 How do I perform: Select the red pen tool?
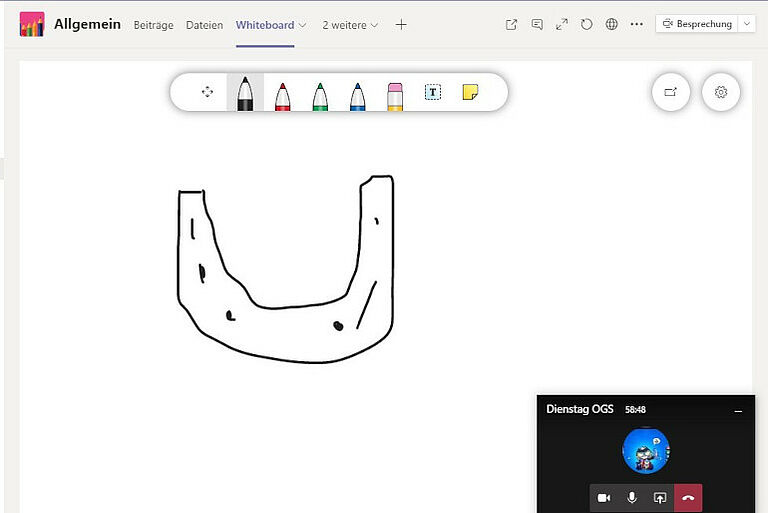[x=283, y=97]
